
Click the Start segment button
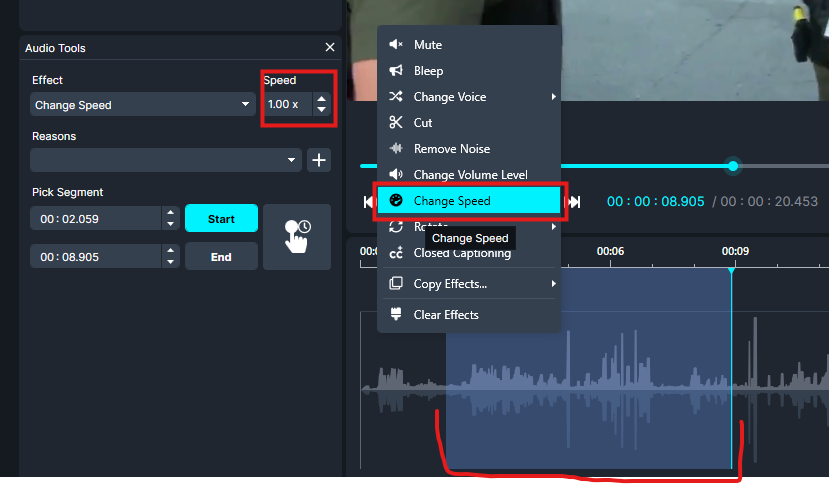point(221,219)
